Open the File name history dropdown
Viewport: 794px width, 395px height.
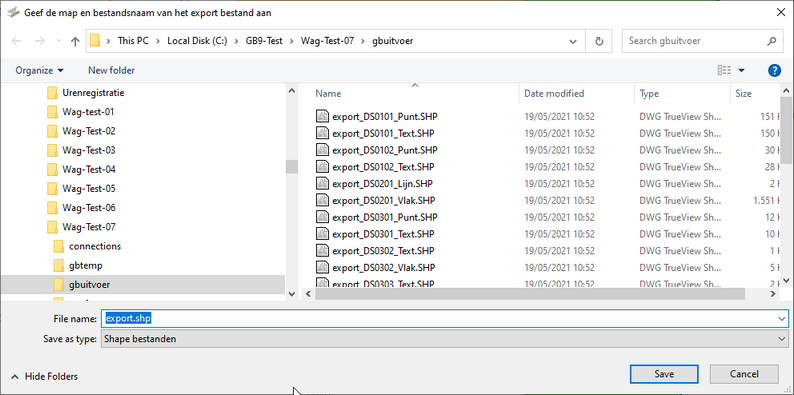pyautogui.click(x=783, y=319)
